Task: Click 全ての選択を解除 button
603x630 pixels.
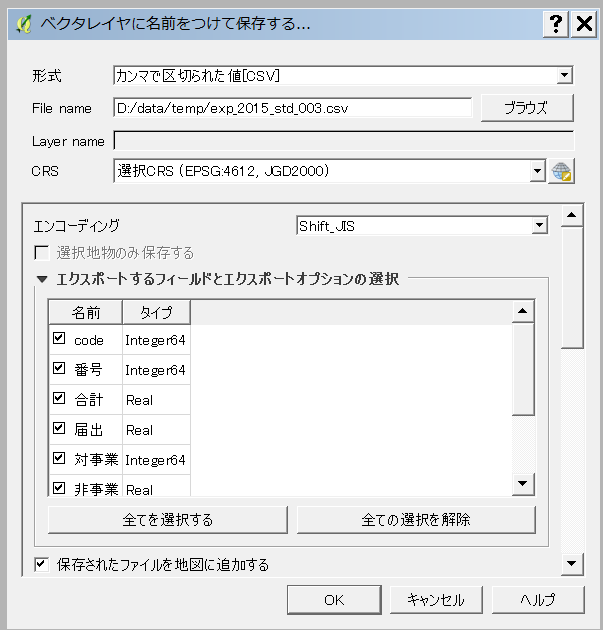Action: [416, 520]
